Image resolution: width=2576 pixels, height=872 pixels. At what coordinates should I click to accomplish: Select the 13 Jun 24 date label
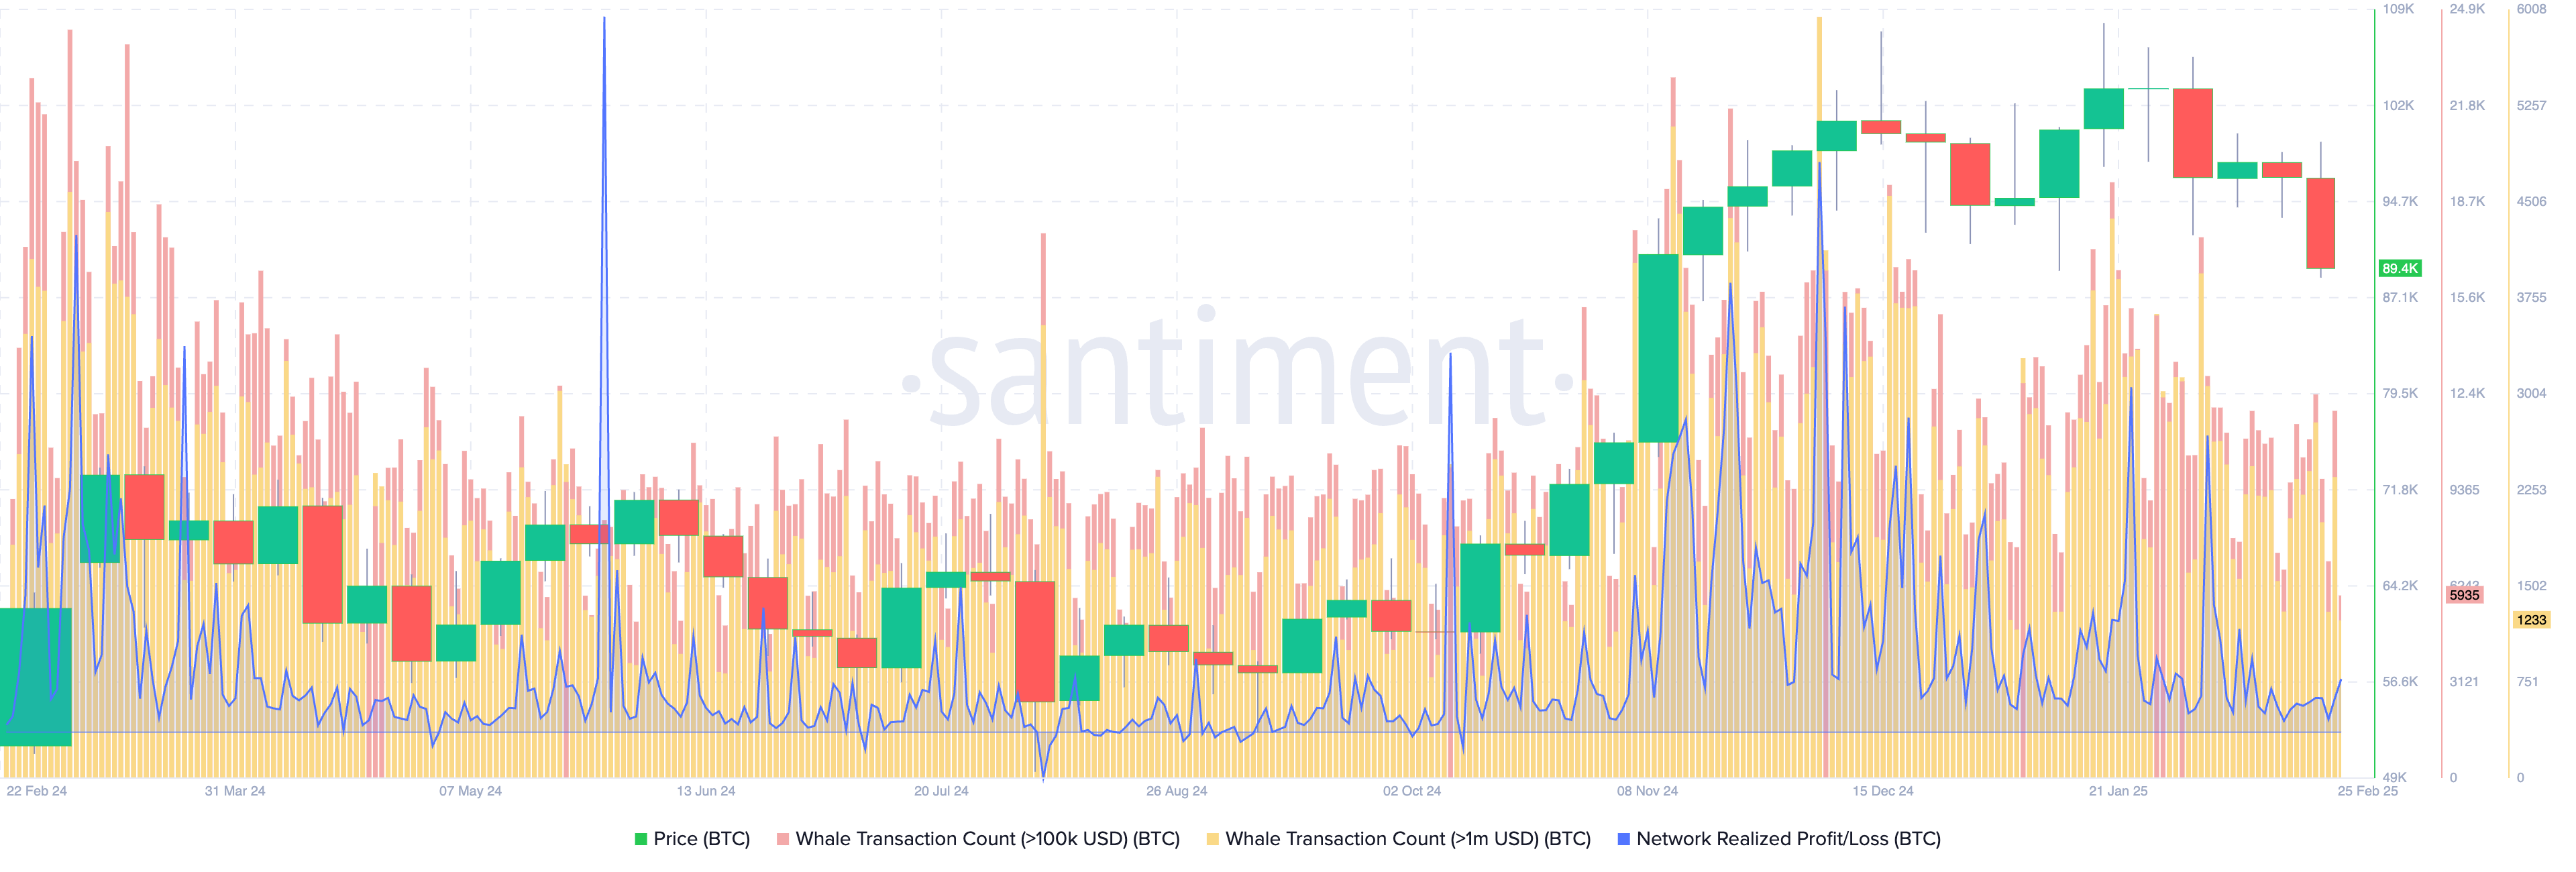pyautogui.click(x=706, y=791)
